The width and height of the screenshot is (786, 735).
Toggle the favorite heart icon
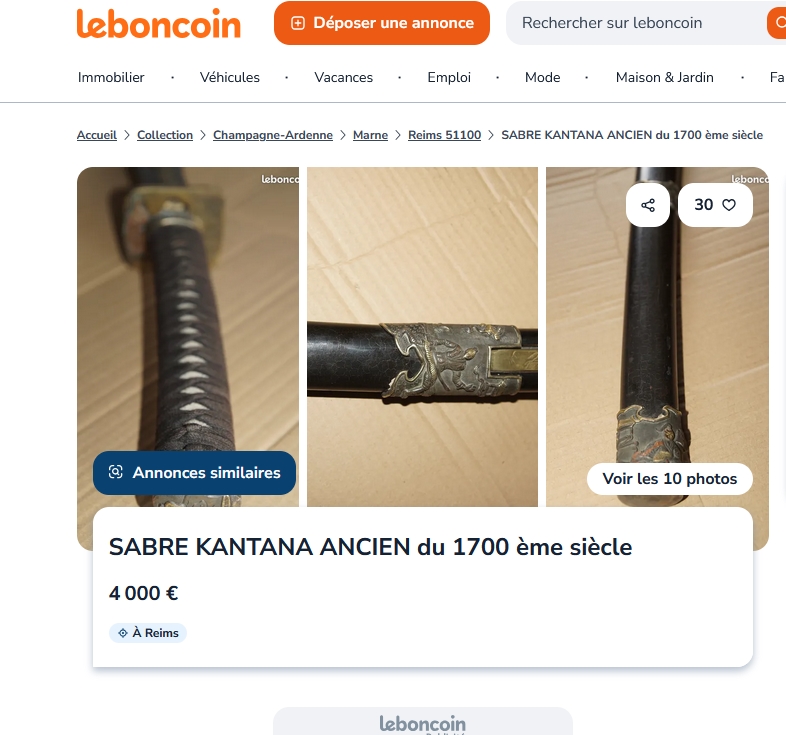point(728,205)
